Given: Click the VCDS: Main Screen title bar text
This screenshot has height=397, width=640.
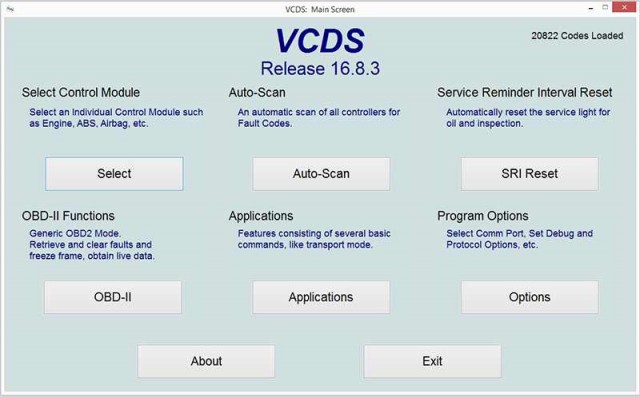Looking at the screenshot, I should [x=320, y=9].
